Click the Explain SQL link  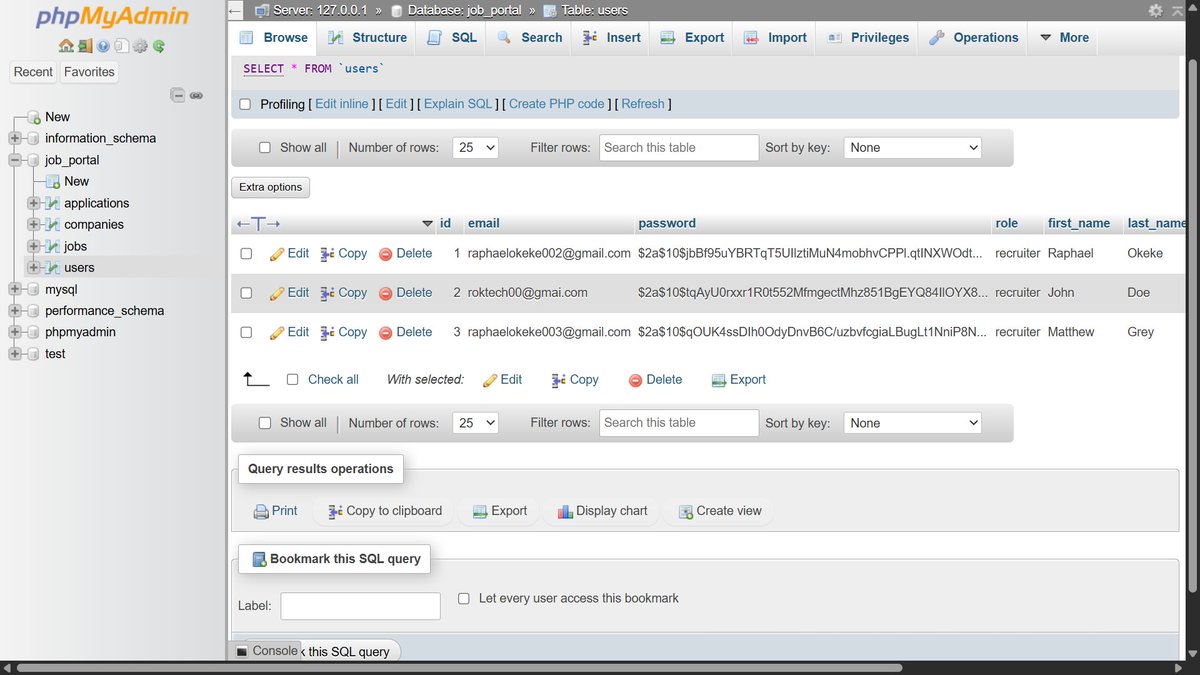tap(458, 104)
